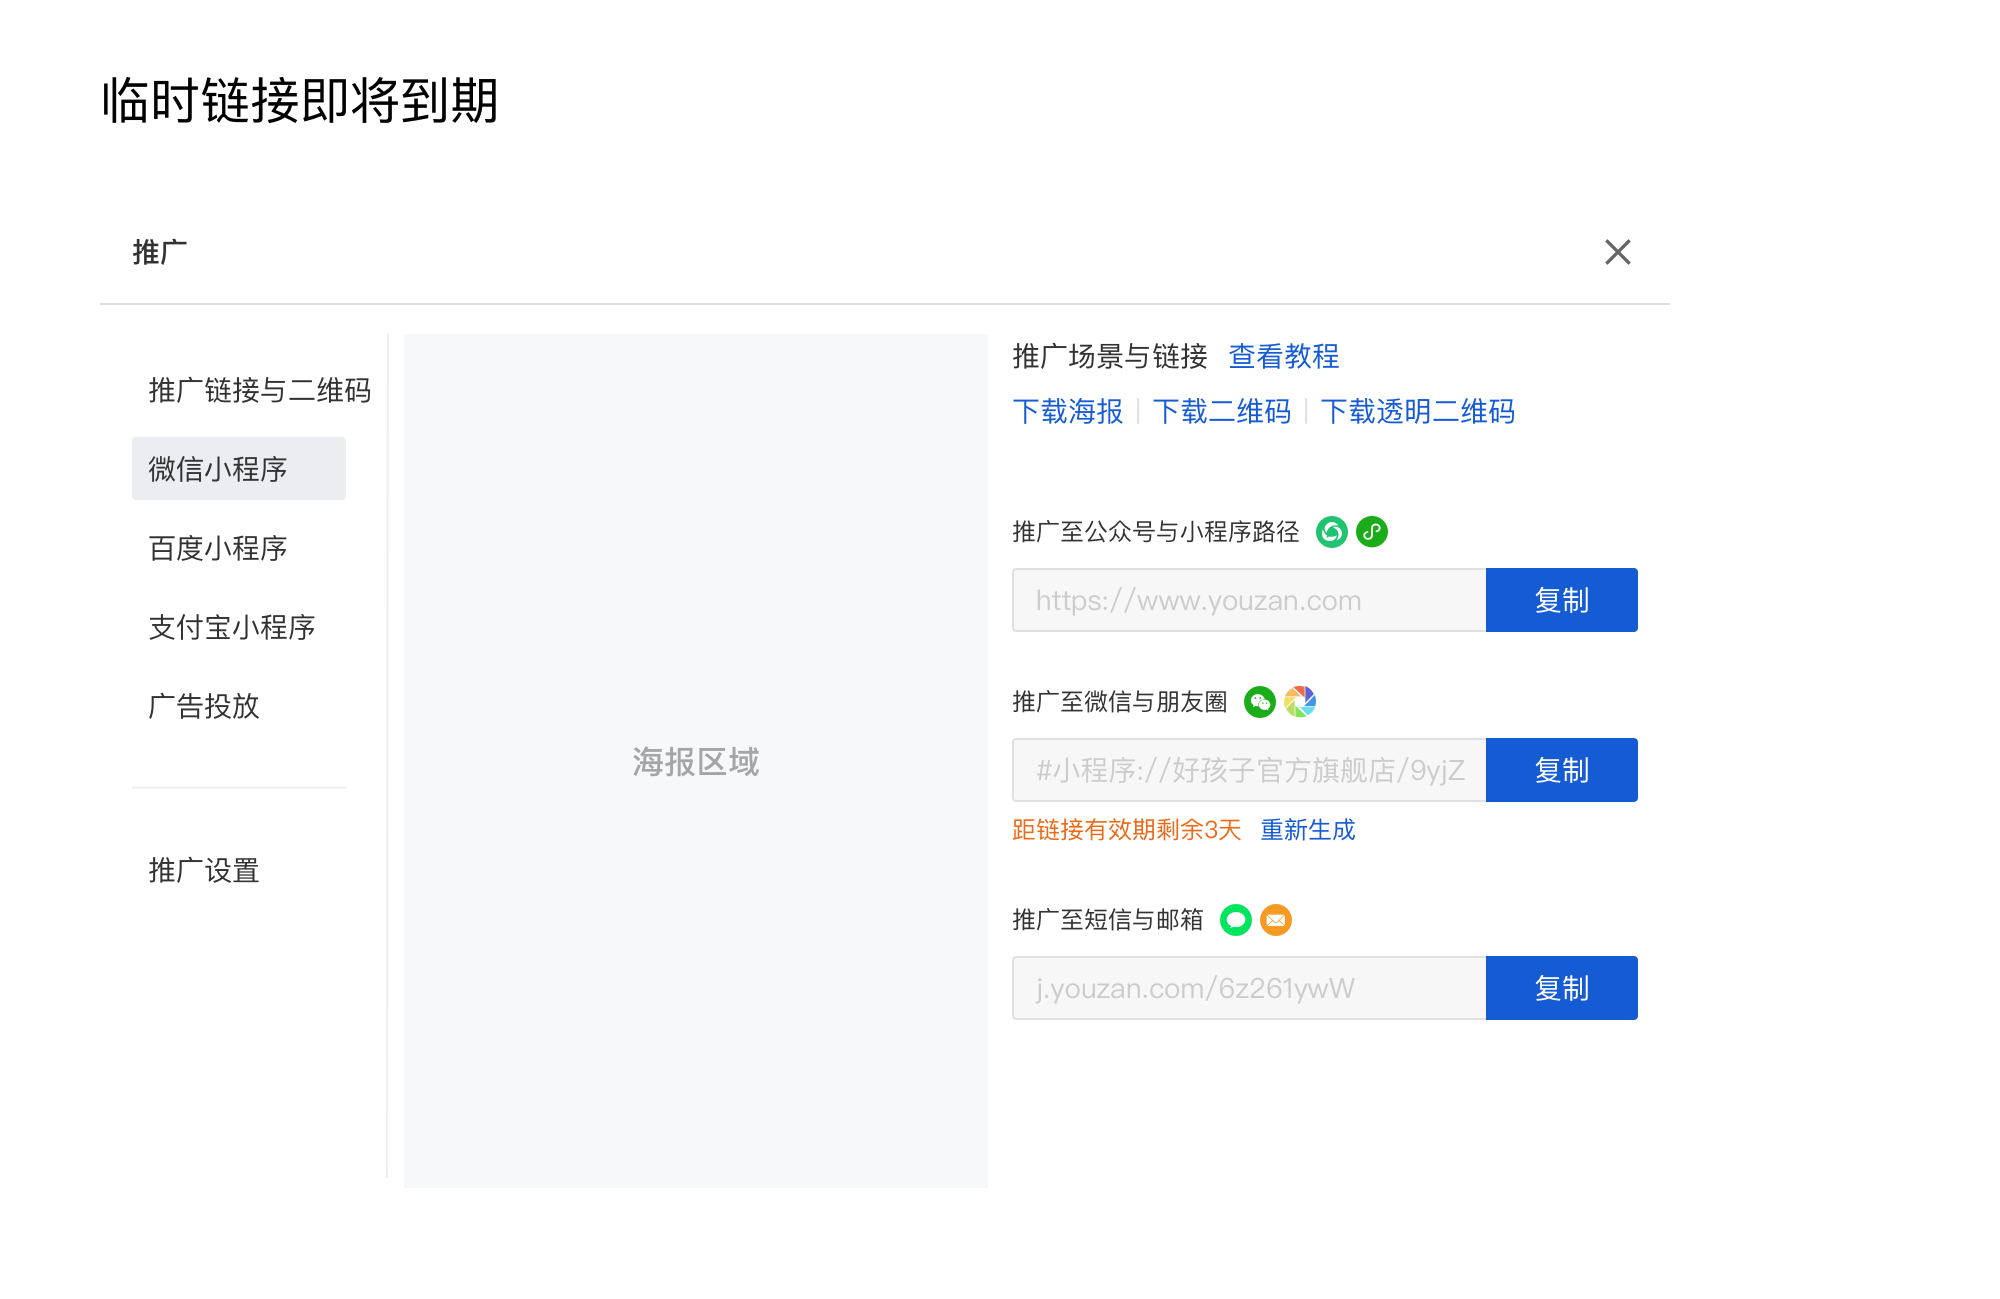Copy the 小程序 Moments link
This screenshot has width=2000, height=1299.
click(1561, 770)
